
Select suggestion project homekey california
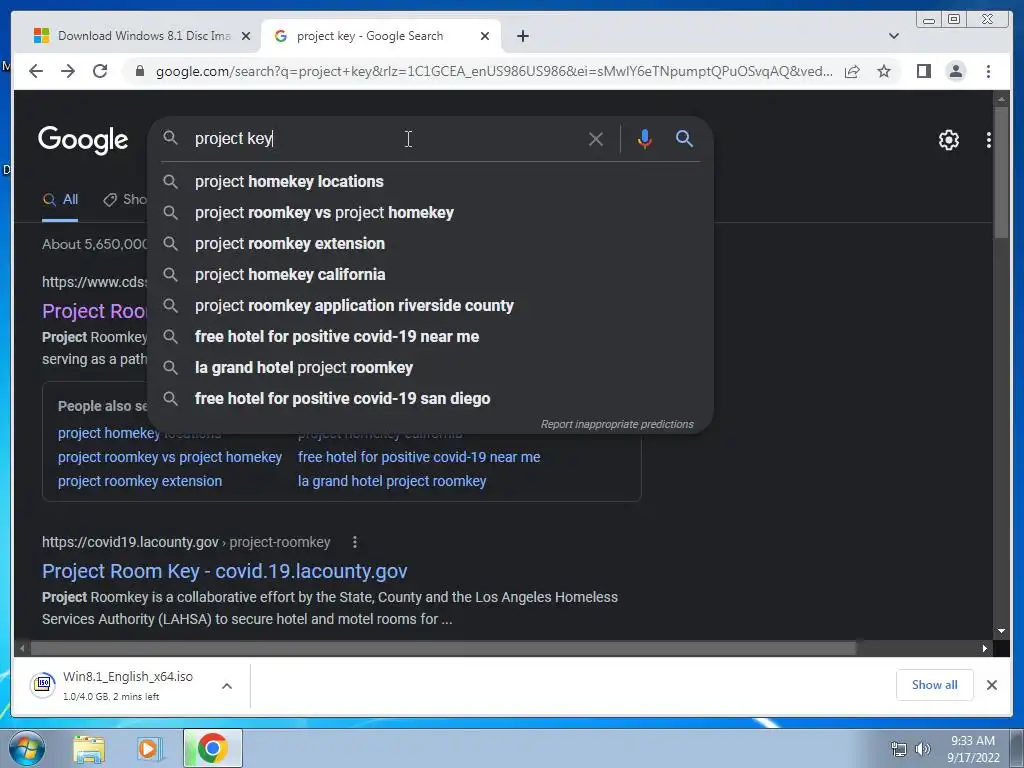click(430, 275)
